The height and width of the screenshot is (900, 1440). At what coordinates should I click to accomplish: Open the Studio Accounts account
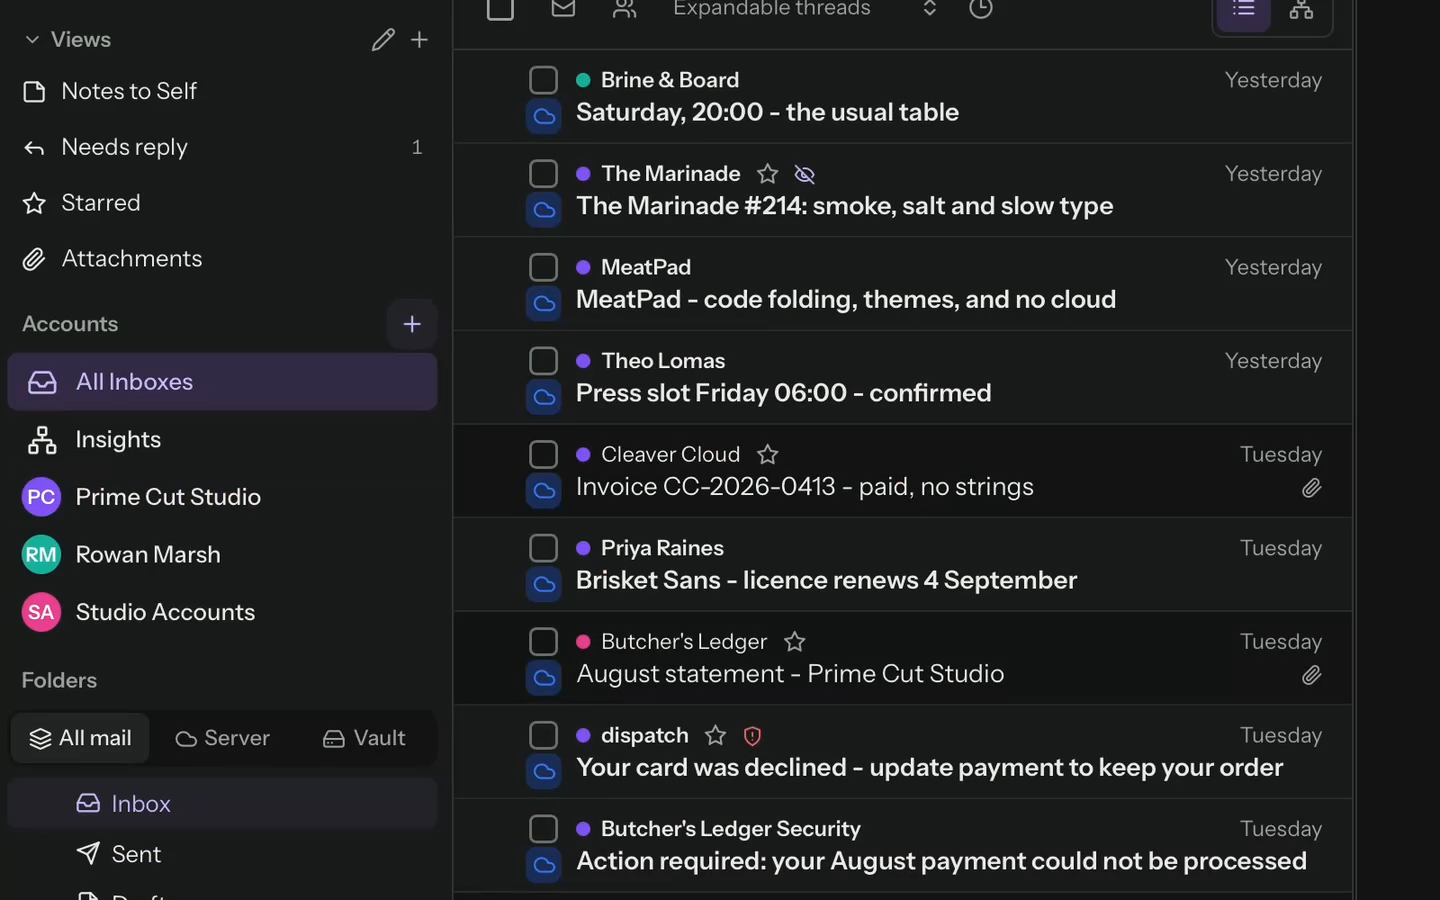222,612
